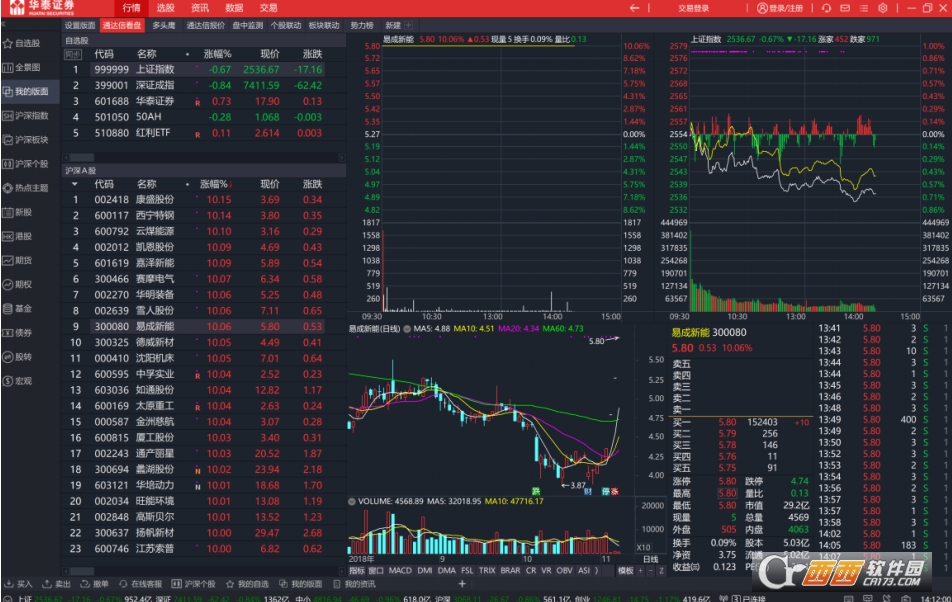Image resolution: width=952 pixels, height=602 pixels.
Task: Click the 撤单 cancel order button
Action: pyautogui.click(x=95, y=584)
